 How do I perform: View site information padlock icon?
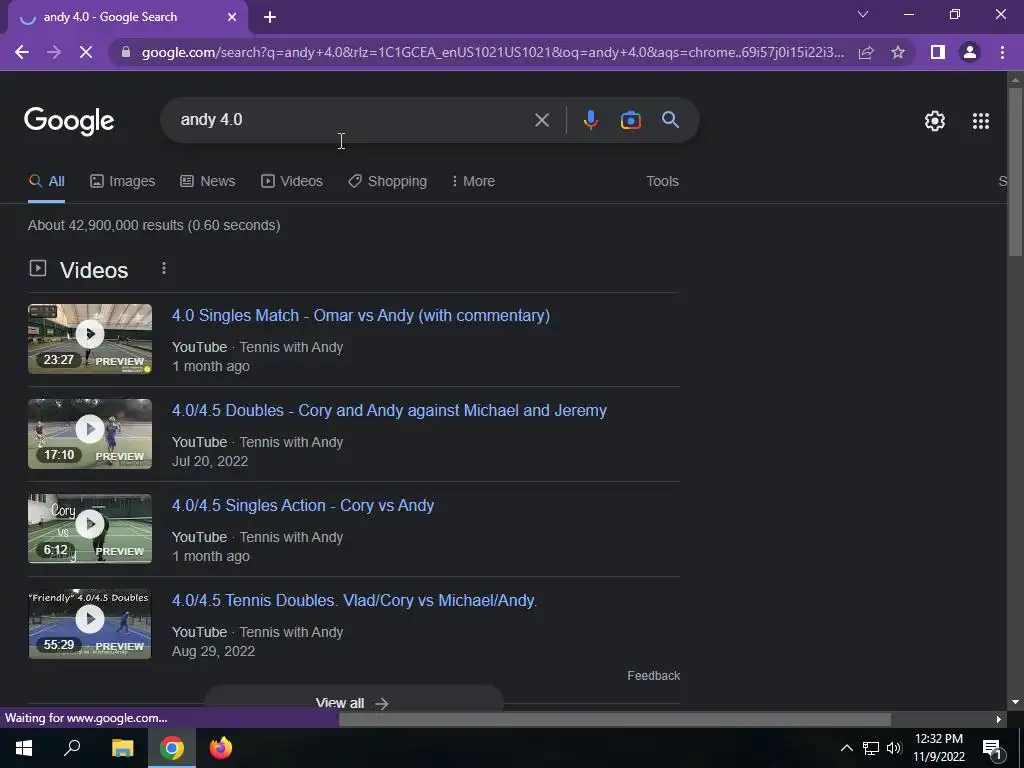pos(126,52)
